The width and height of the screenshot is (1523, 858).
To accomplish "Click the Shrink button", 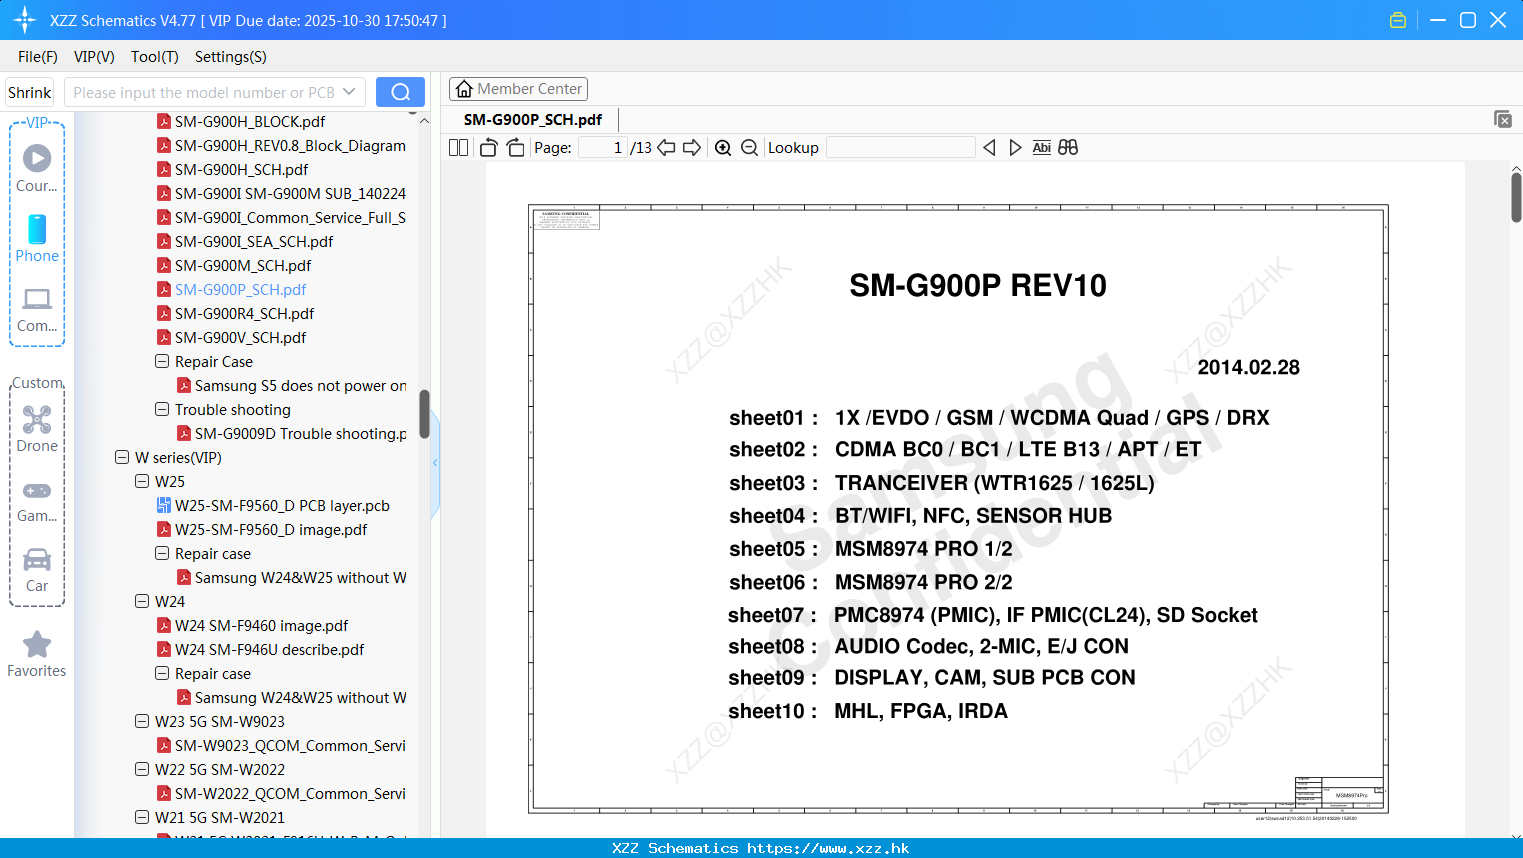I will point(30,92).
